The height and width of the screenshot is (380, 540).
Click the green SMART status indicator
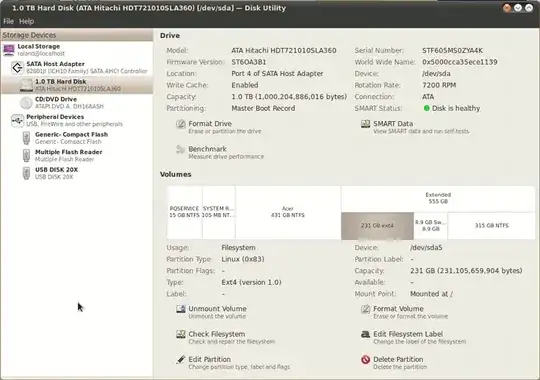click(426, 108)
